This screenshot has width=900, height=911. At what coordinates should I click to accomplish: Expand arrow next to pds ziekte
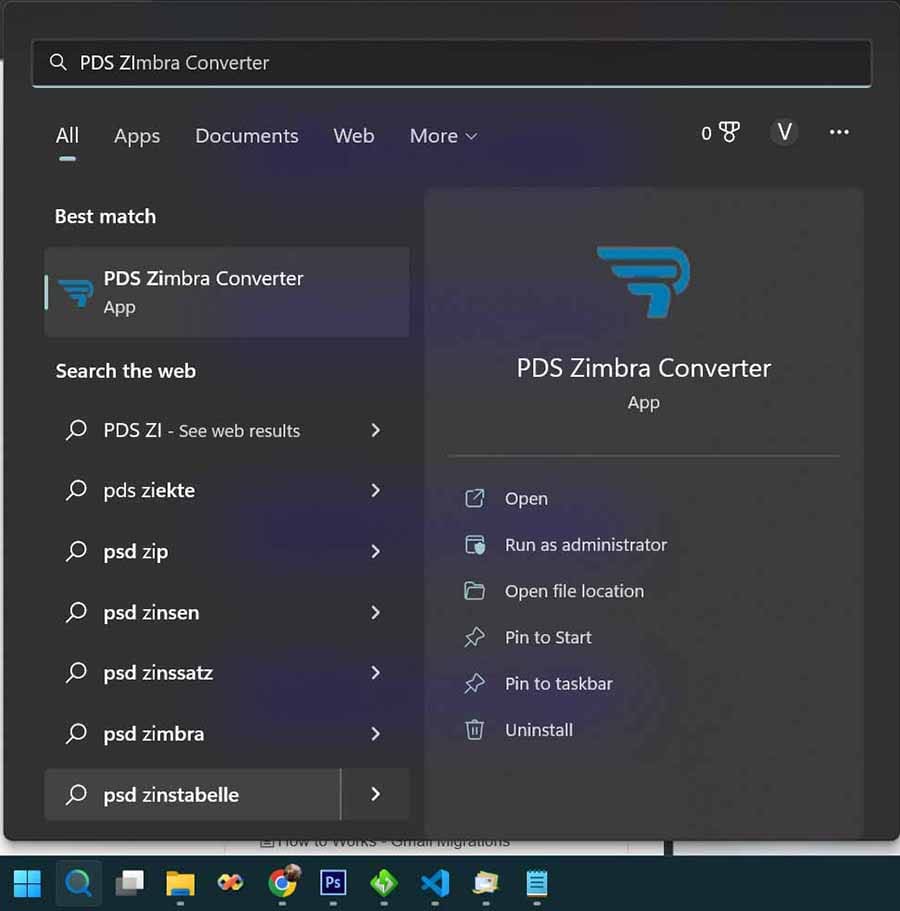pyautogui.click(x=375, y=490)
